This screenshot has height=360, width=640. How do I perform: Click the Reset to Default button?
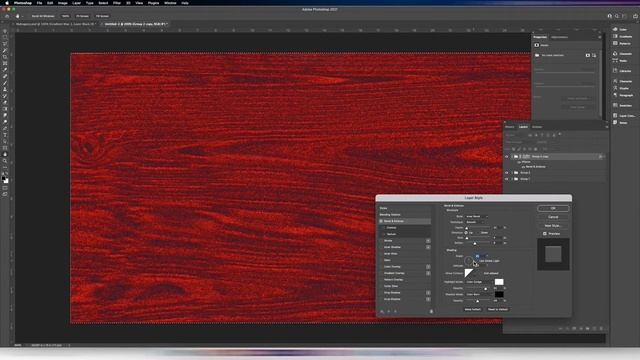tap(498, 309)
